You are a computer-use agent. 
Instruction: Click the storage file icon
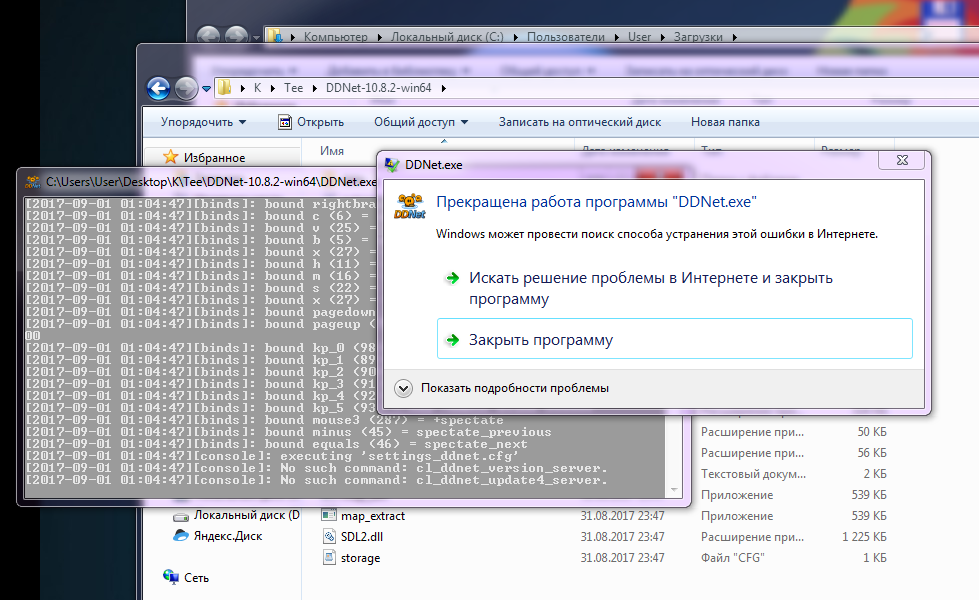pyautogui.click(x=330, y=557)
